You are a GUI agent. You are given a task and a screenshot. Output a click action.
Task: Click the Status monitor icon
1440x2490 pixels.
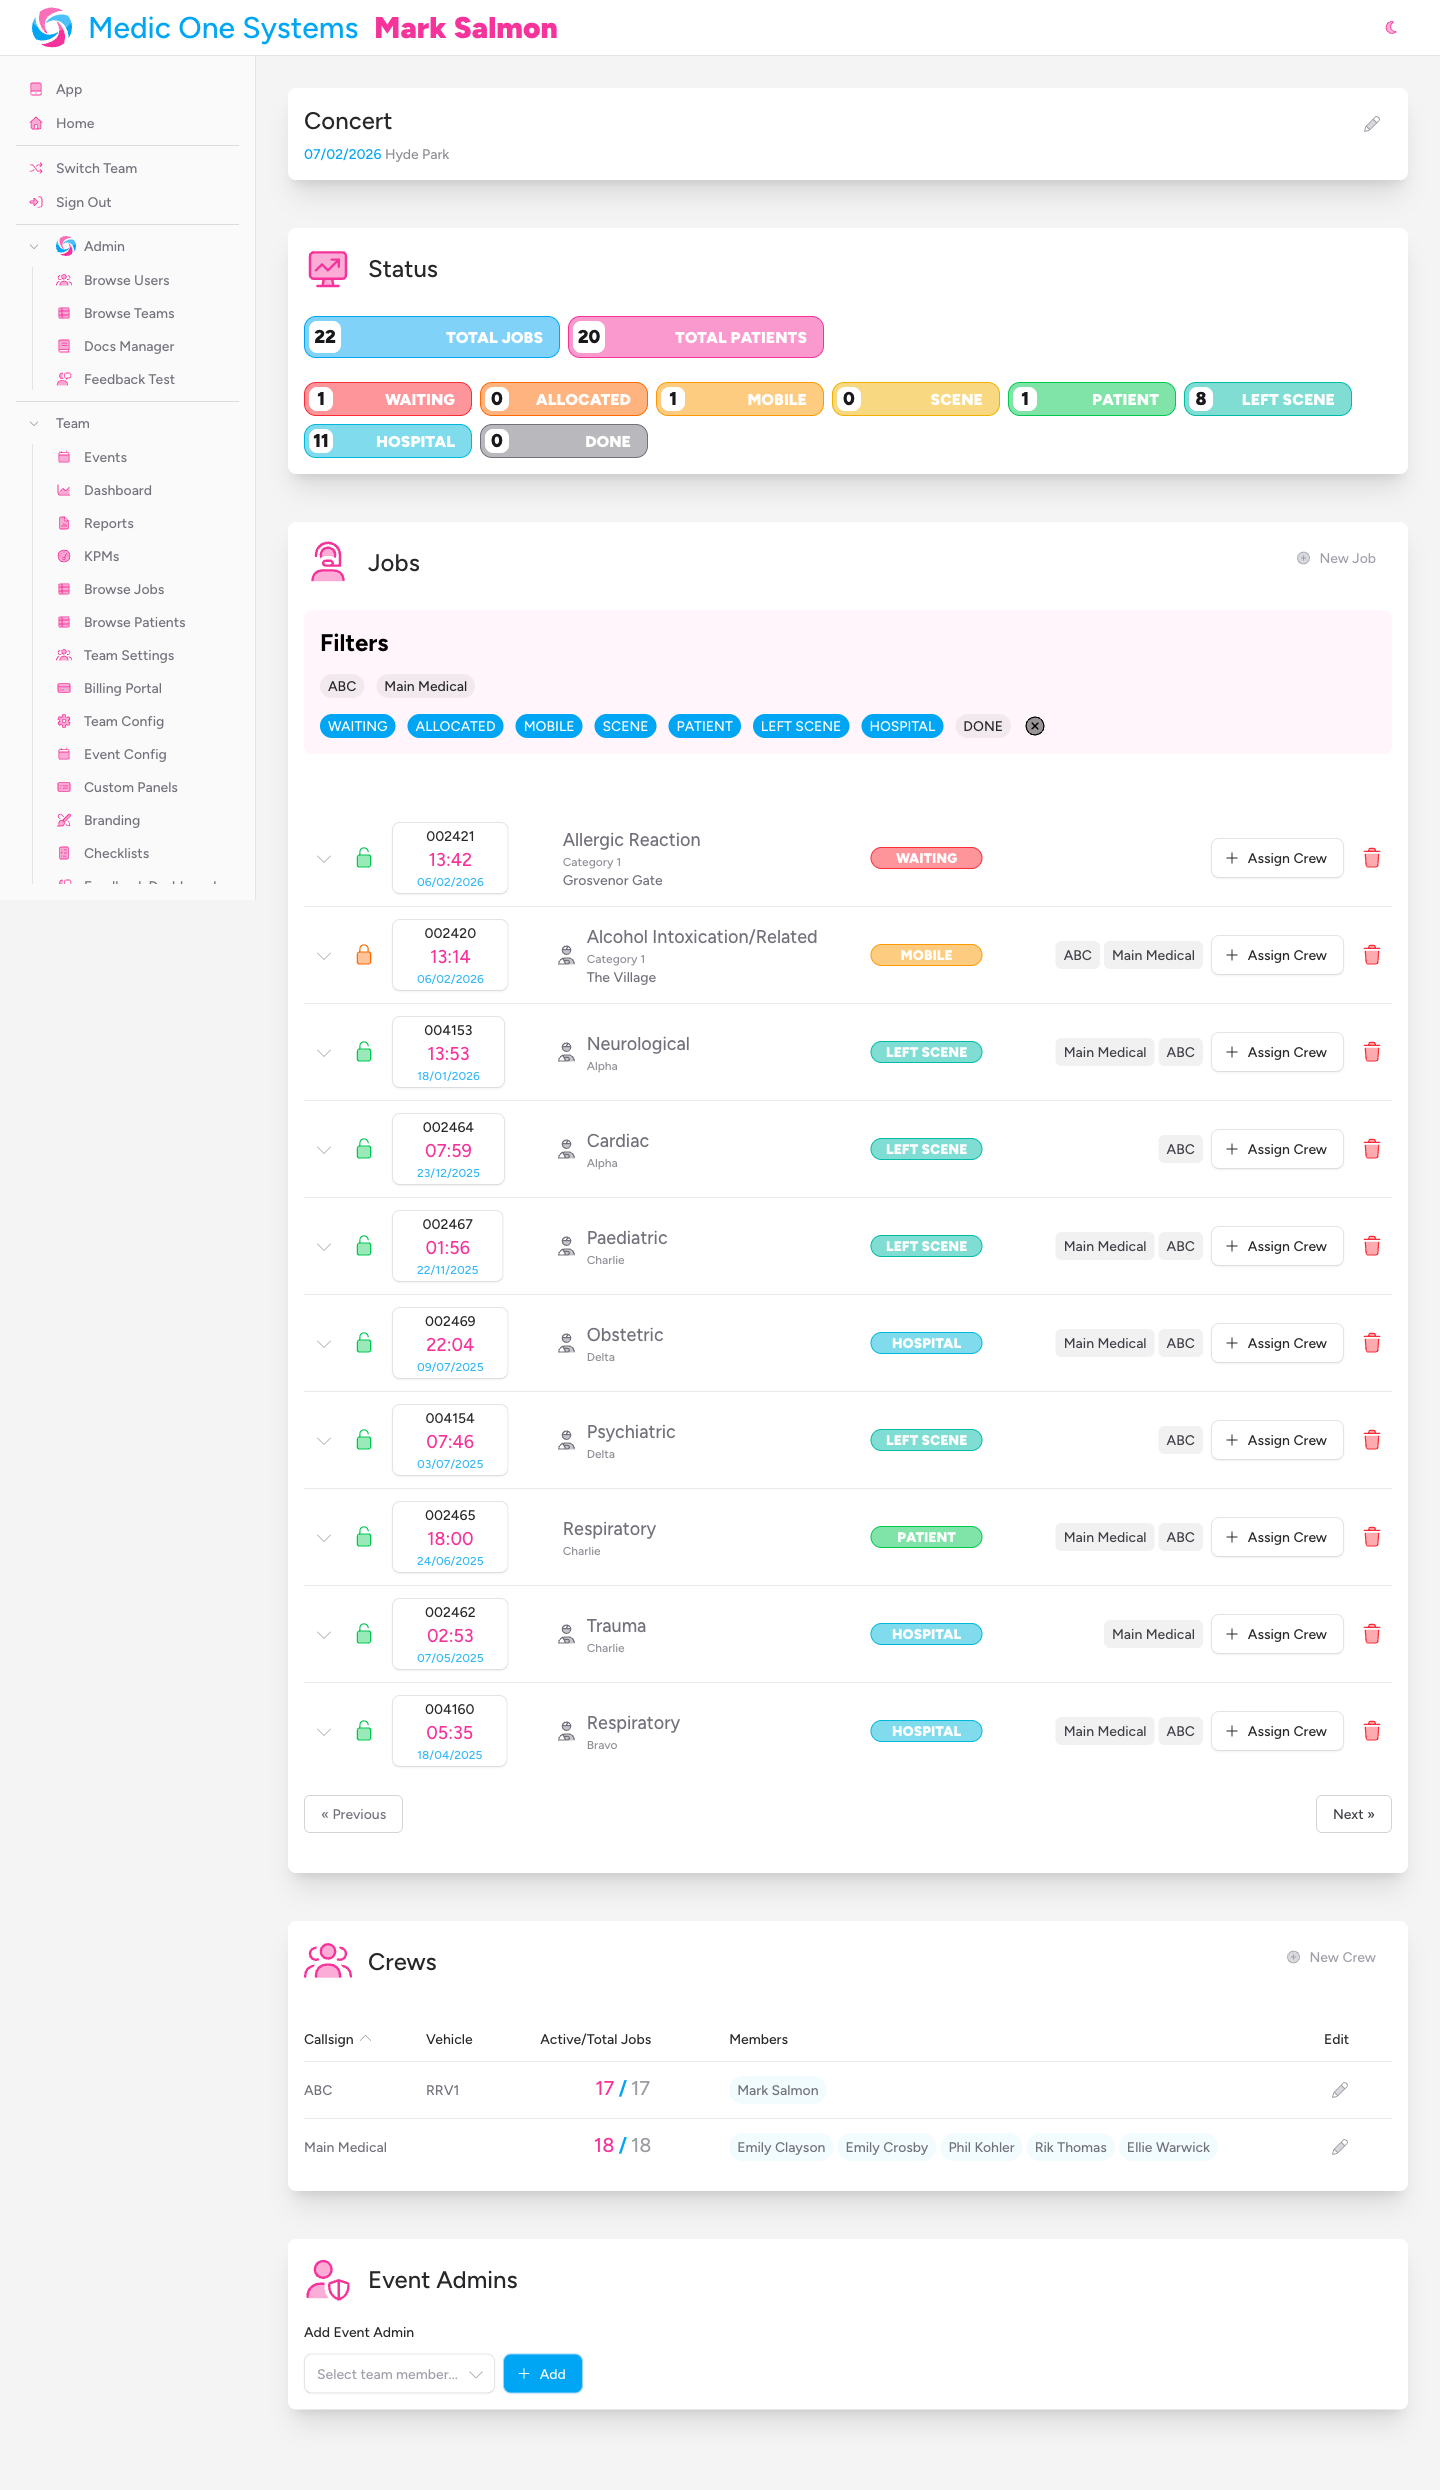328,269
